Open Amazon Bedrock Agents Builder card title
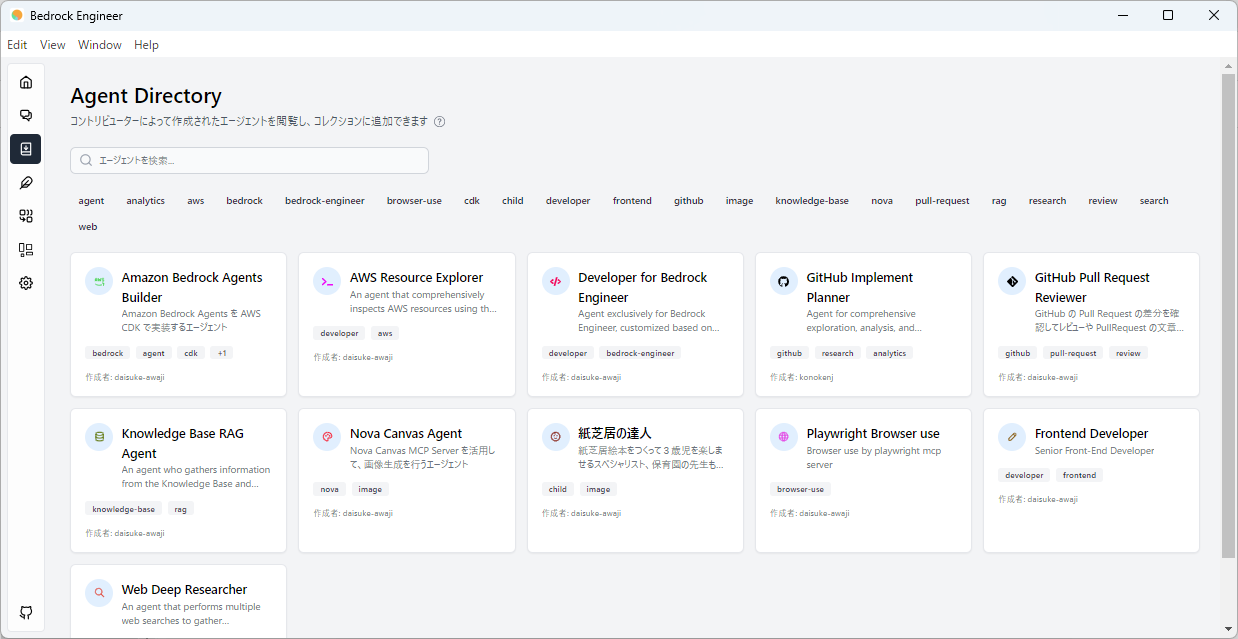Image resolution: width=1238 pixels, height=639 pixels. click(x=192, y=287)
